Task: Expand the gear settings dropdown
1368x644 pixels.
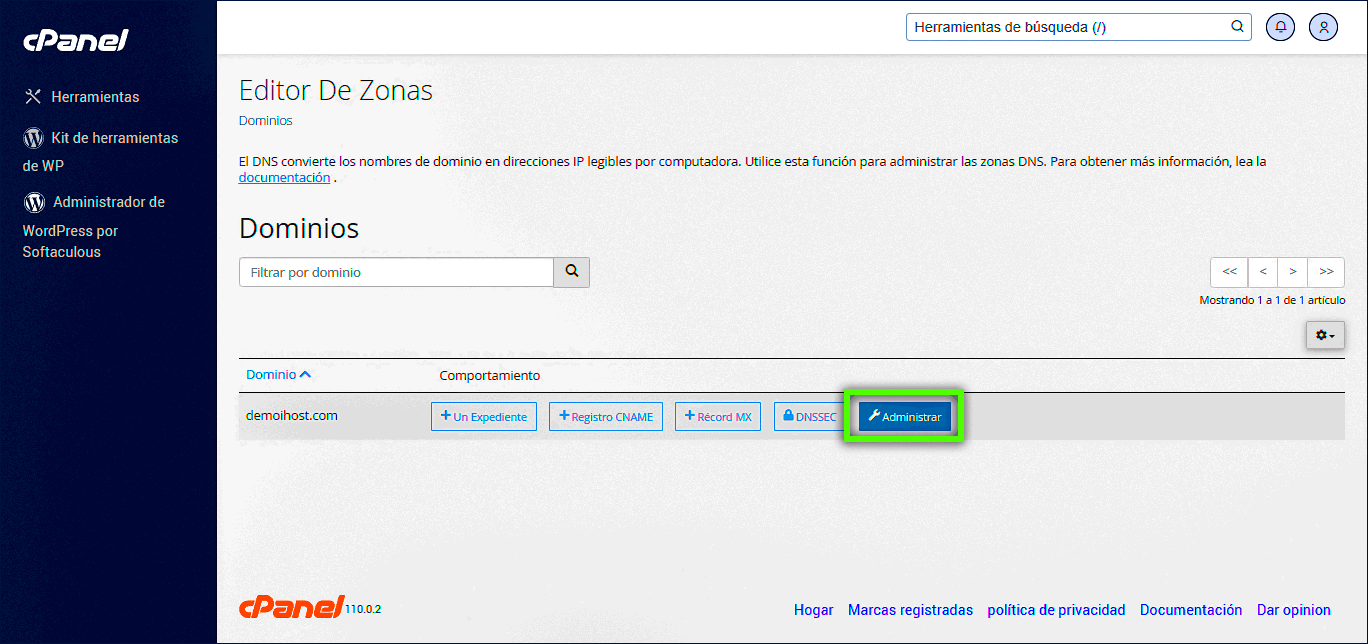Action: (x=1325, y=336)
